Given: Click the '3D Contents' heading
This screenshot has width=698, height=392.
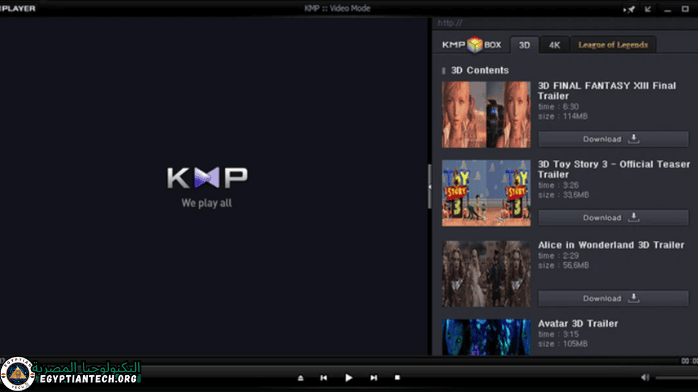Looking at the screenshot, I should pyautogui.click(x=480, y=70).
